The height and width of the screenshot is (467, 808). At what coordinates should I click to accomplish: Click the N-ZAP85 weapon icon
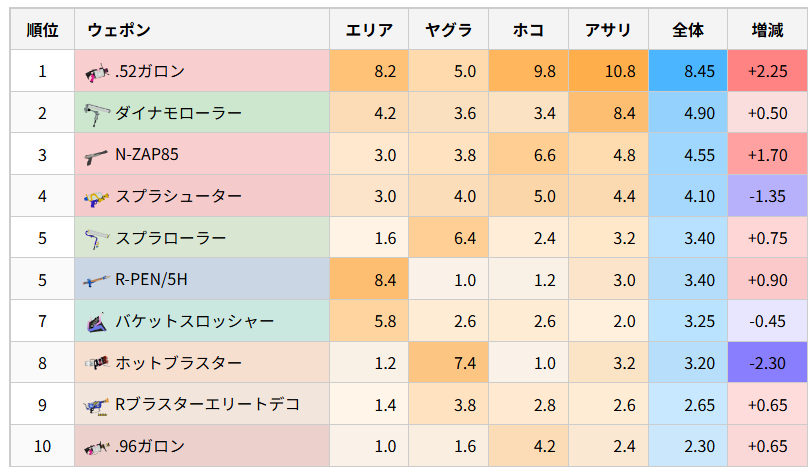96,156
